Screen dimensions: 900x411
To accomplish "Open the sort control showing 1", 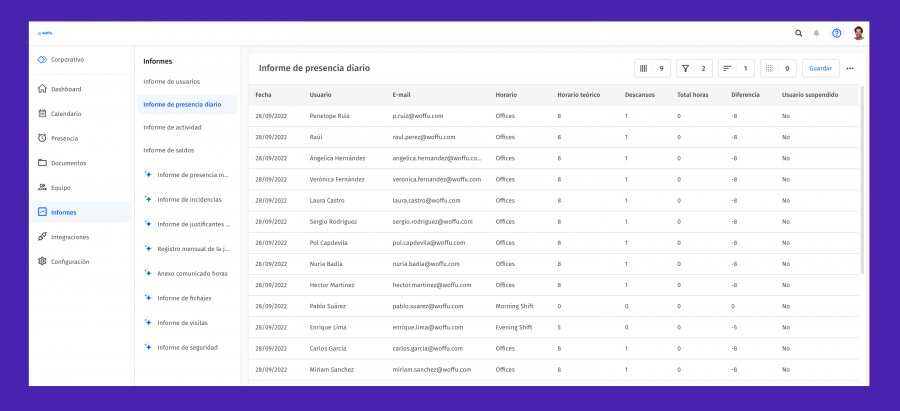I will coord(736,68).
